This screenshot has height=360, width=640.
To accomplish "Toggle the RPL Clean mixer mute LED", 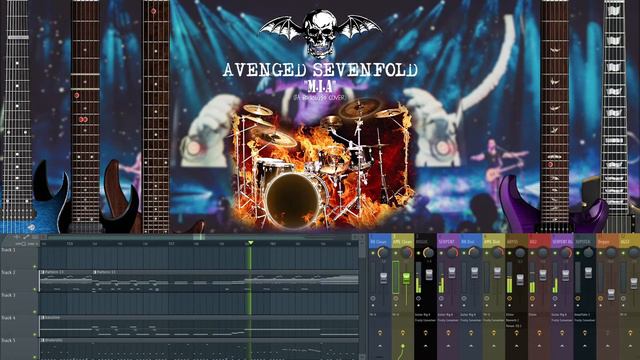I will pyautogui.click(x=396, y=253).
